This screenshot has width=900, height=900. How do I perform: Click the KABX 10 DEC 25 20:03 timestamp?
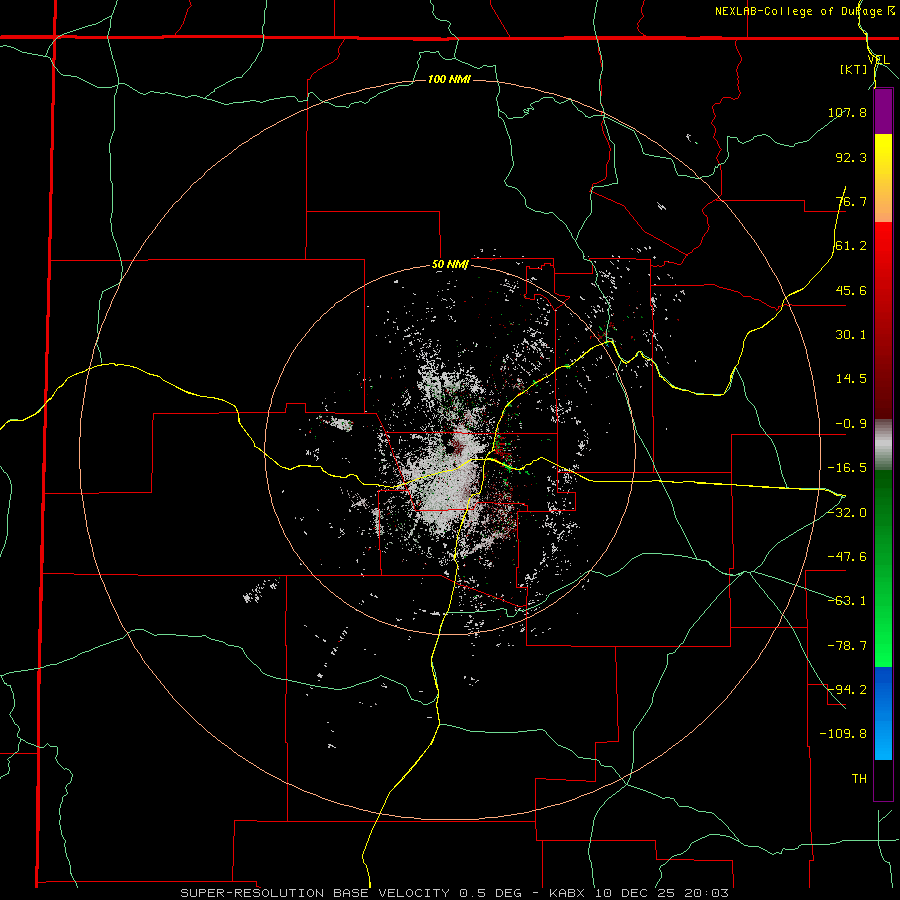(639, 893)
